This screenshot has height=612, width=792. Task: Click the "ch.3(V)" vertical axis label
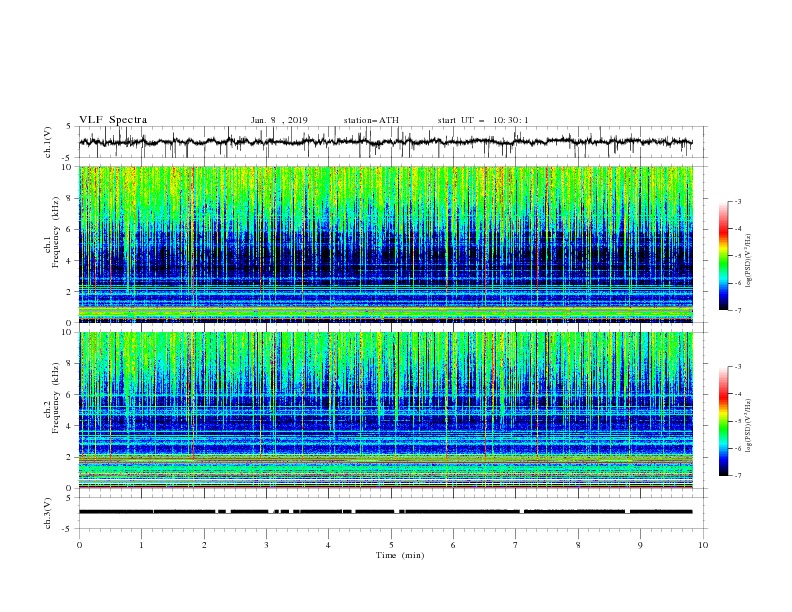tap(48, 513)
